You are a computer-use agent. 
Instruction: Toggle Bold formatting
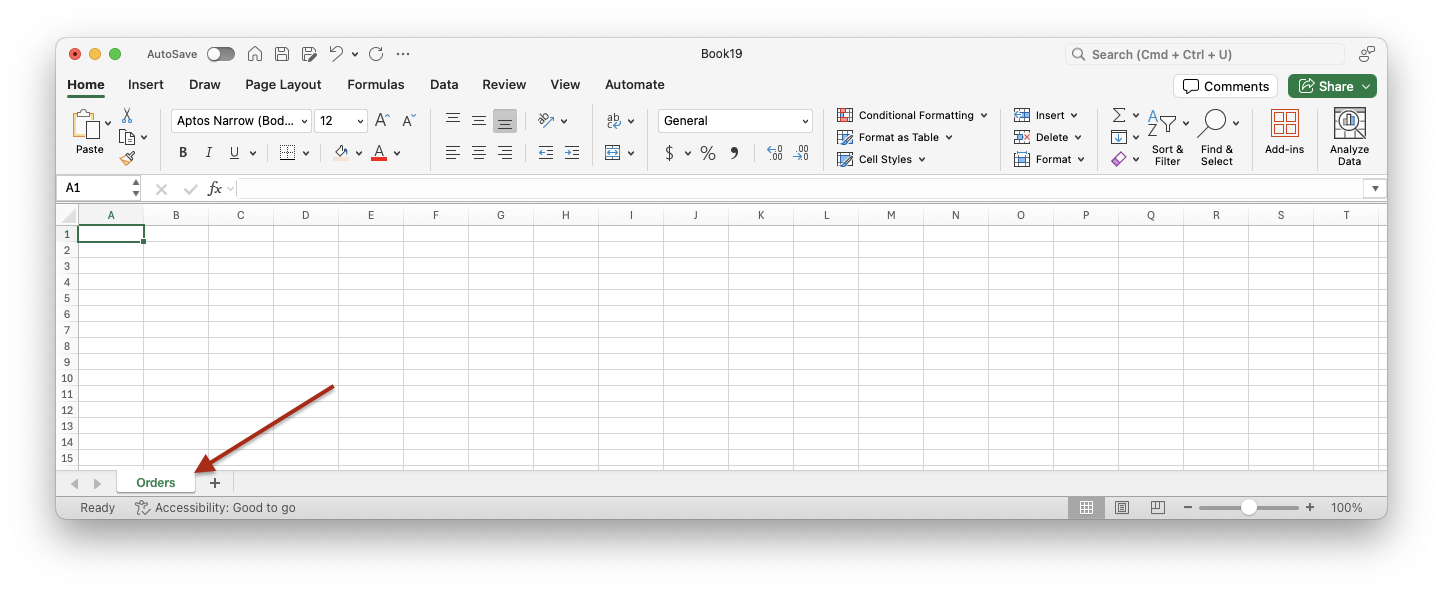(x=183, y=153)
